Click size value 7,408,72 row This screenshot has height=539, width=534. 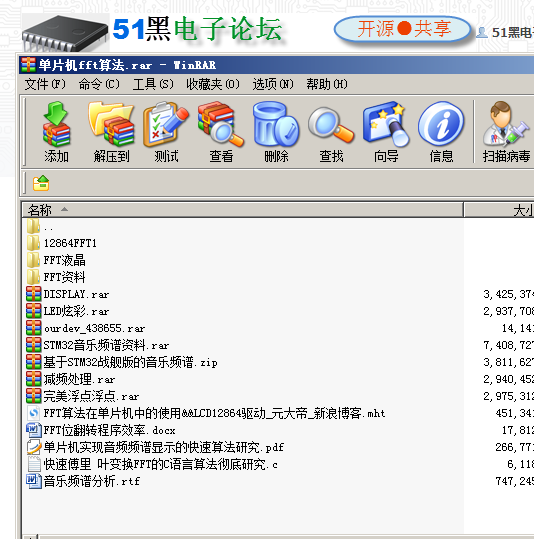[x=509, y=345]
